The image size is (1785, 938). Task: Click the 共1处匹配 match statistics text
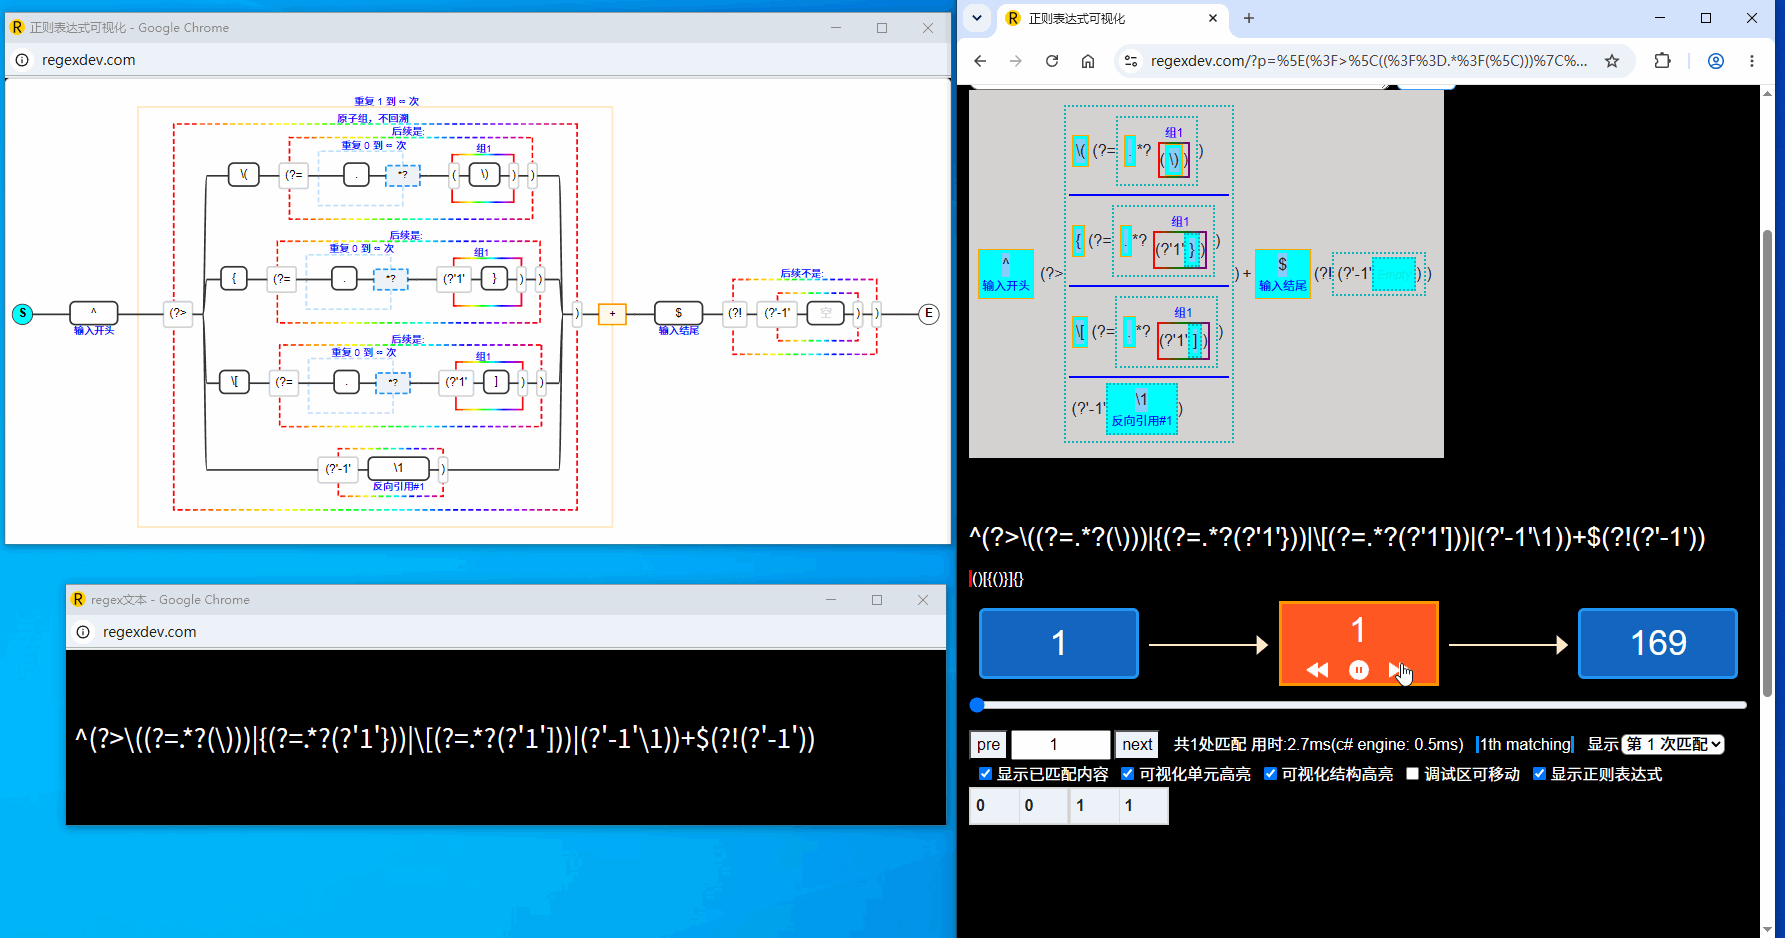coord(1318,744)
